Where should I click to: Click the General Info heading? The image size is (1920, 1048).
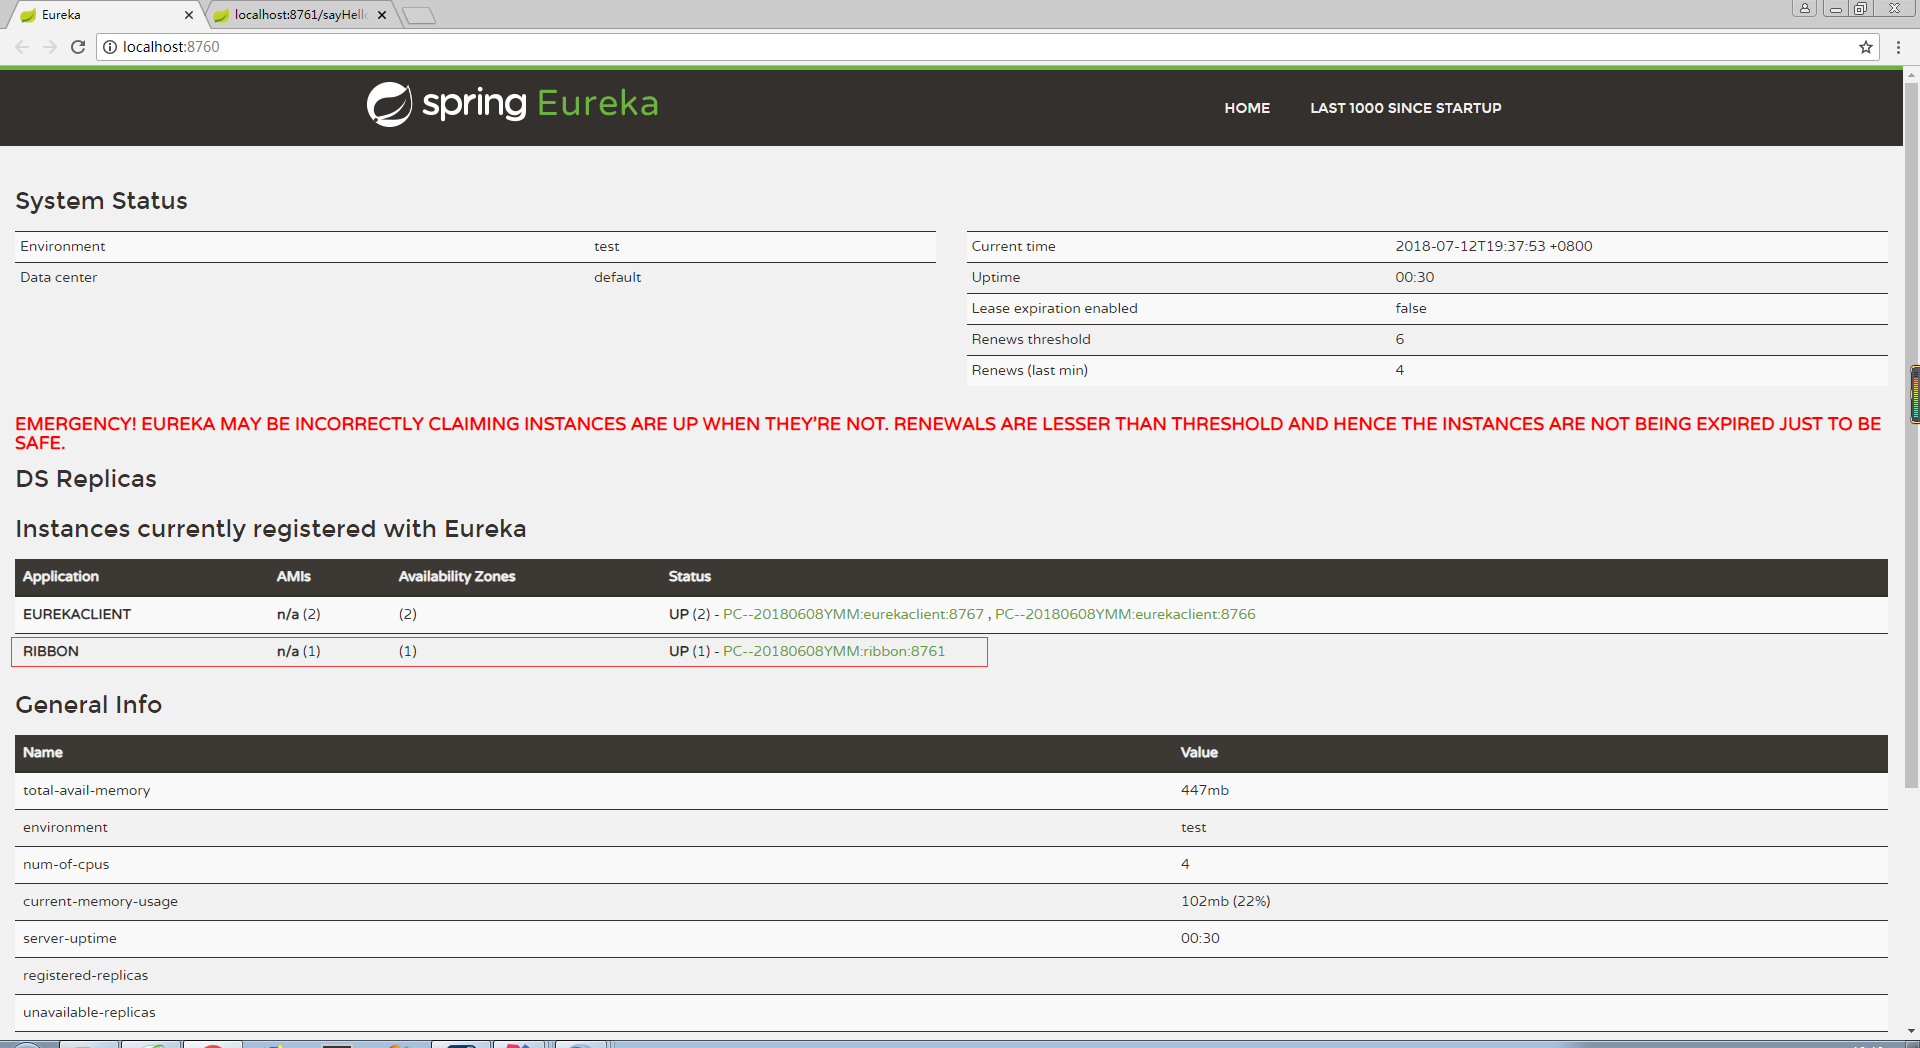tap(89, 705)
